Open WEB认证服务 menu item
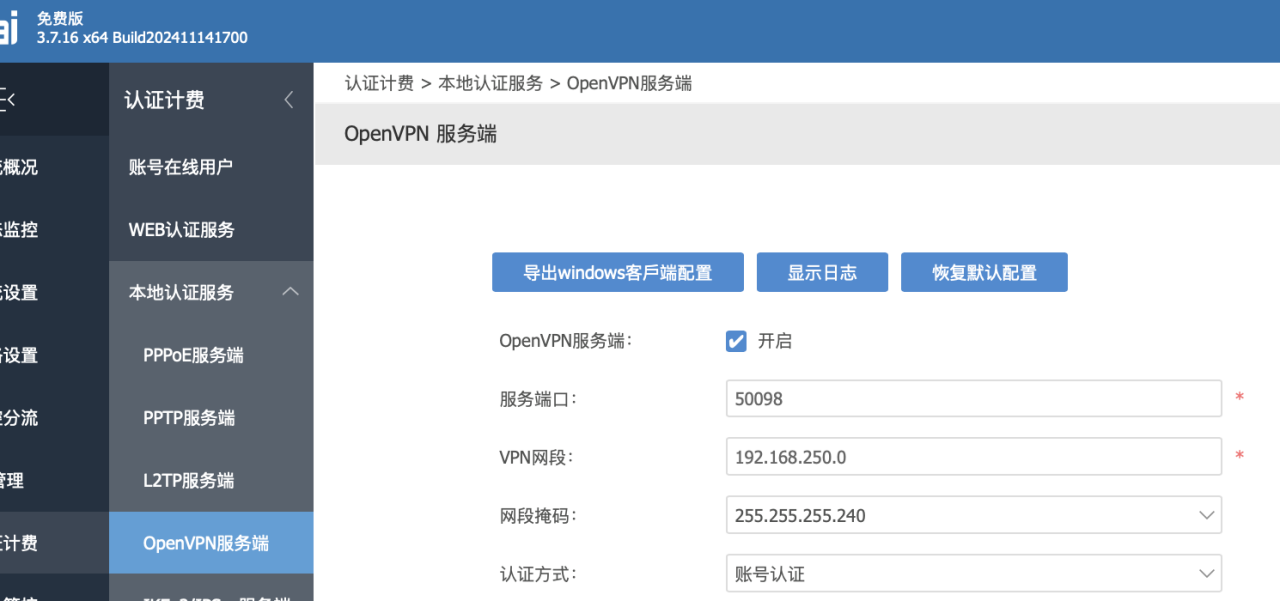The image size is (1280, 601). click(182, 230)
